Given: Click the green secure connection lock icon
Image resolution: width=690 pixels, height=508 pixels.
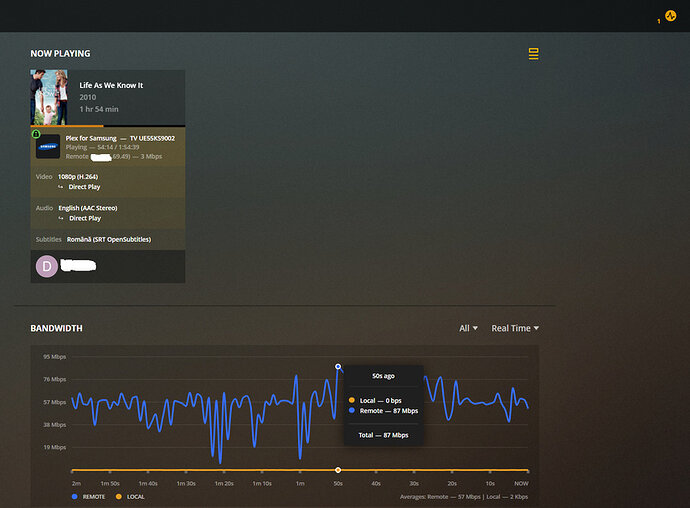Looking at the screenshot, I should click(x=36, y=134).
